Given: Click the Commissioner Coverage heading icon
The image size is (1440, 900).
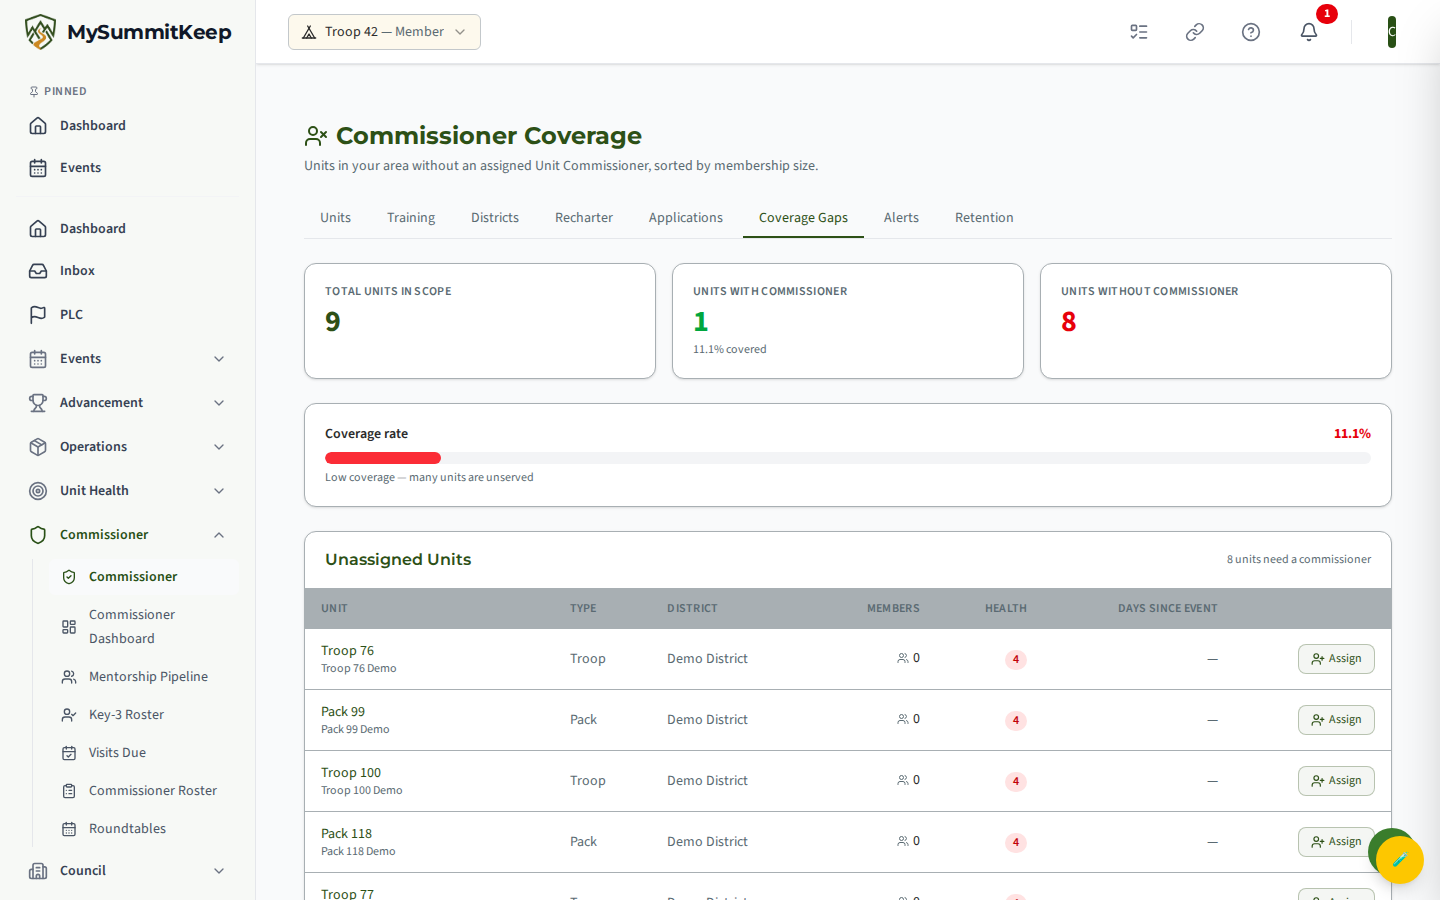Looking at the screenshot, I should point(316,135).
